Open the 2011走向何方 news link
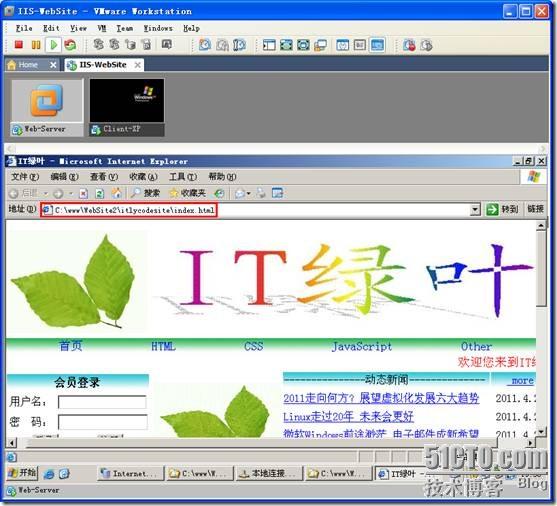Viewport: 557px width, 506px height. coord(381,398)
